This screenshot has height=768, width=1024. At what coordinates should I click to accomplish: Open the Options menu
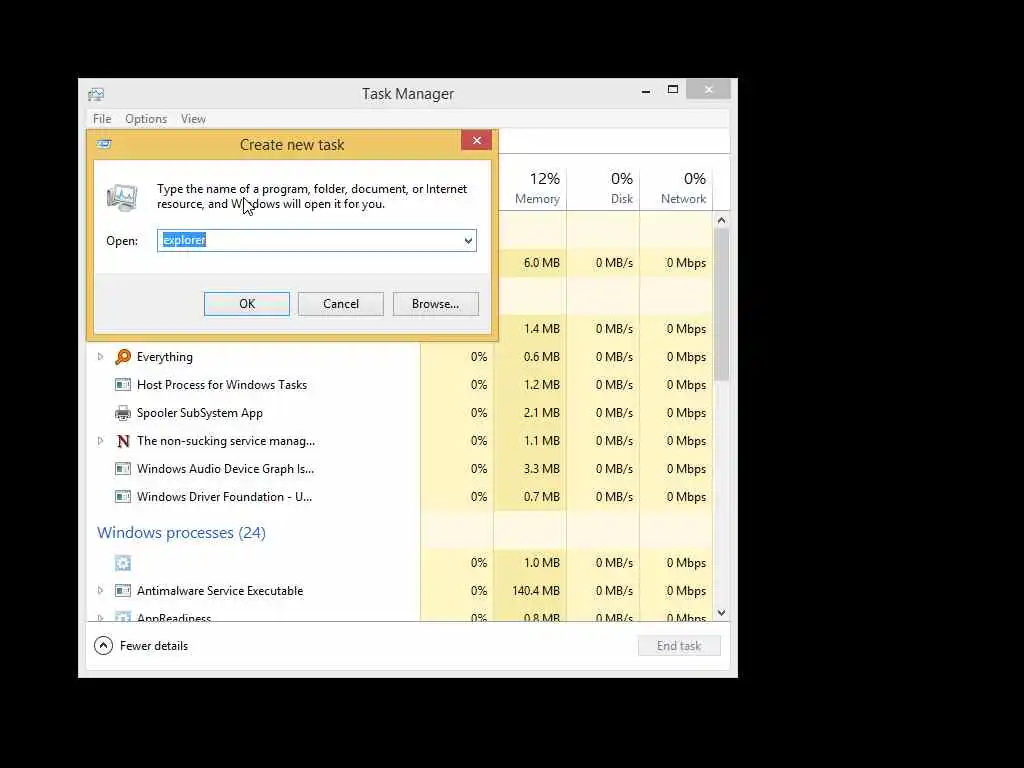[146, 119]
